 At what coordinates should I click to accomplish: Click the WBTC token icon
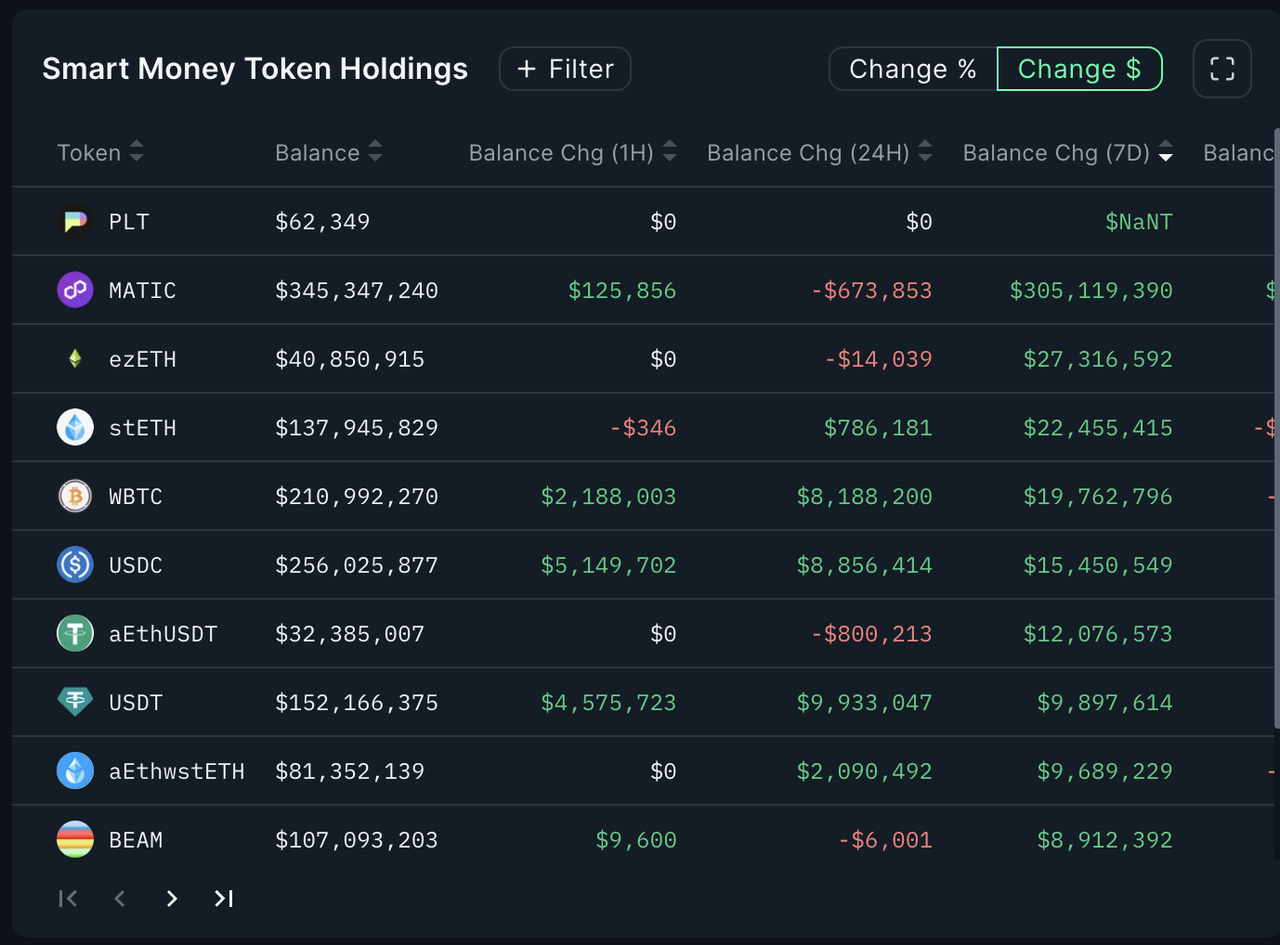[75, 497]
